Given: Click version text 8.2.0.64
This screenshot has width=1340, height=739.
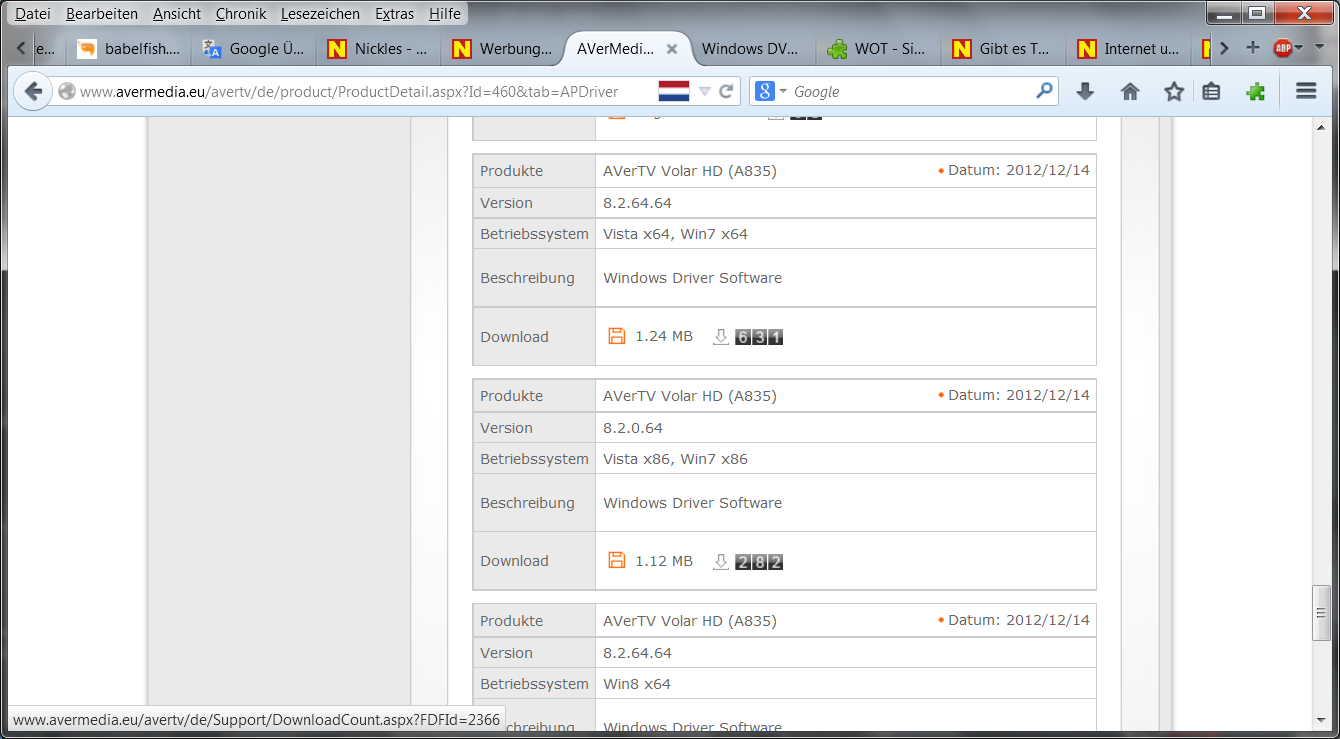Looking at the screenshot, I should click(x=633, y=428).
